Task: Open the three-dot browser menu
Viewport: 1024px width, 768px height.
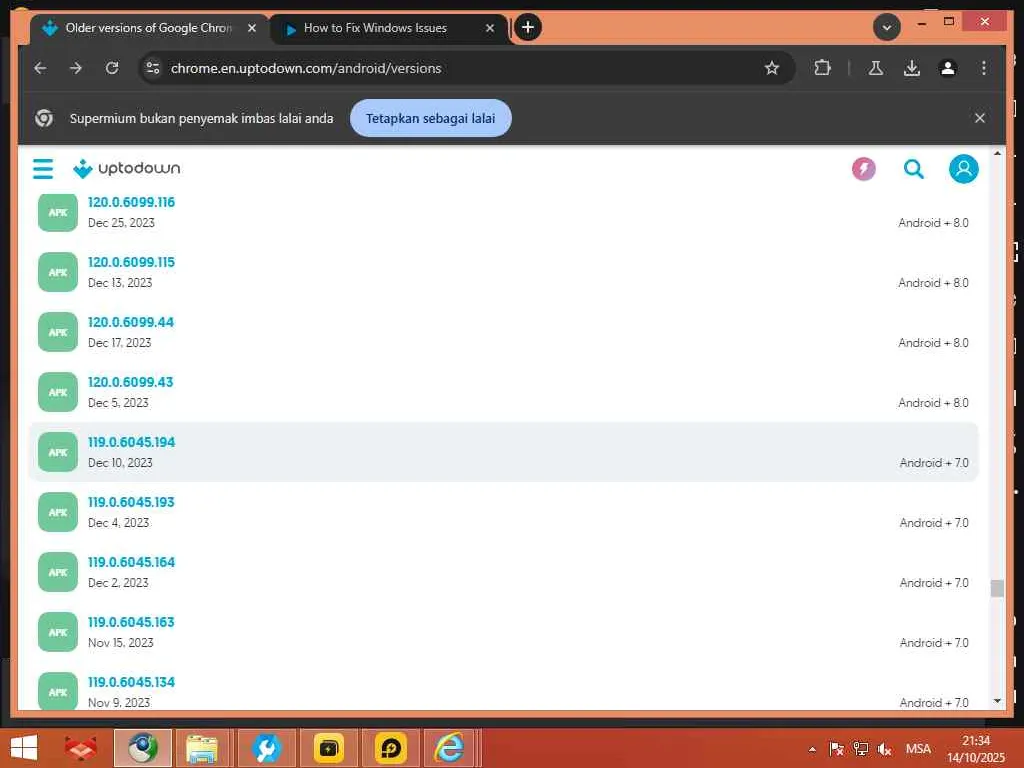Action: click(984, 68)
